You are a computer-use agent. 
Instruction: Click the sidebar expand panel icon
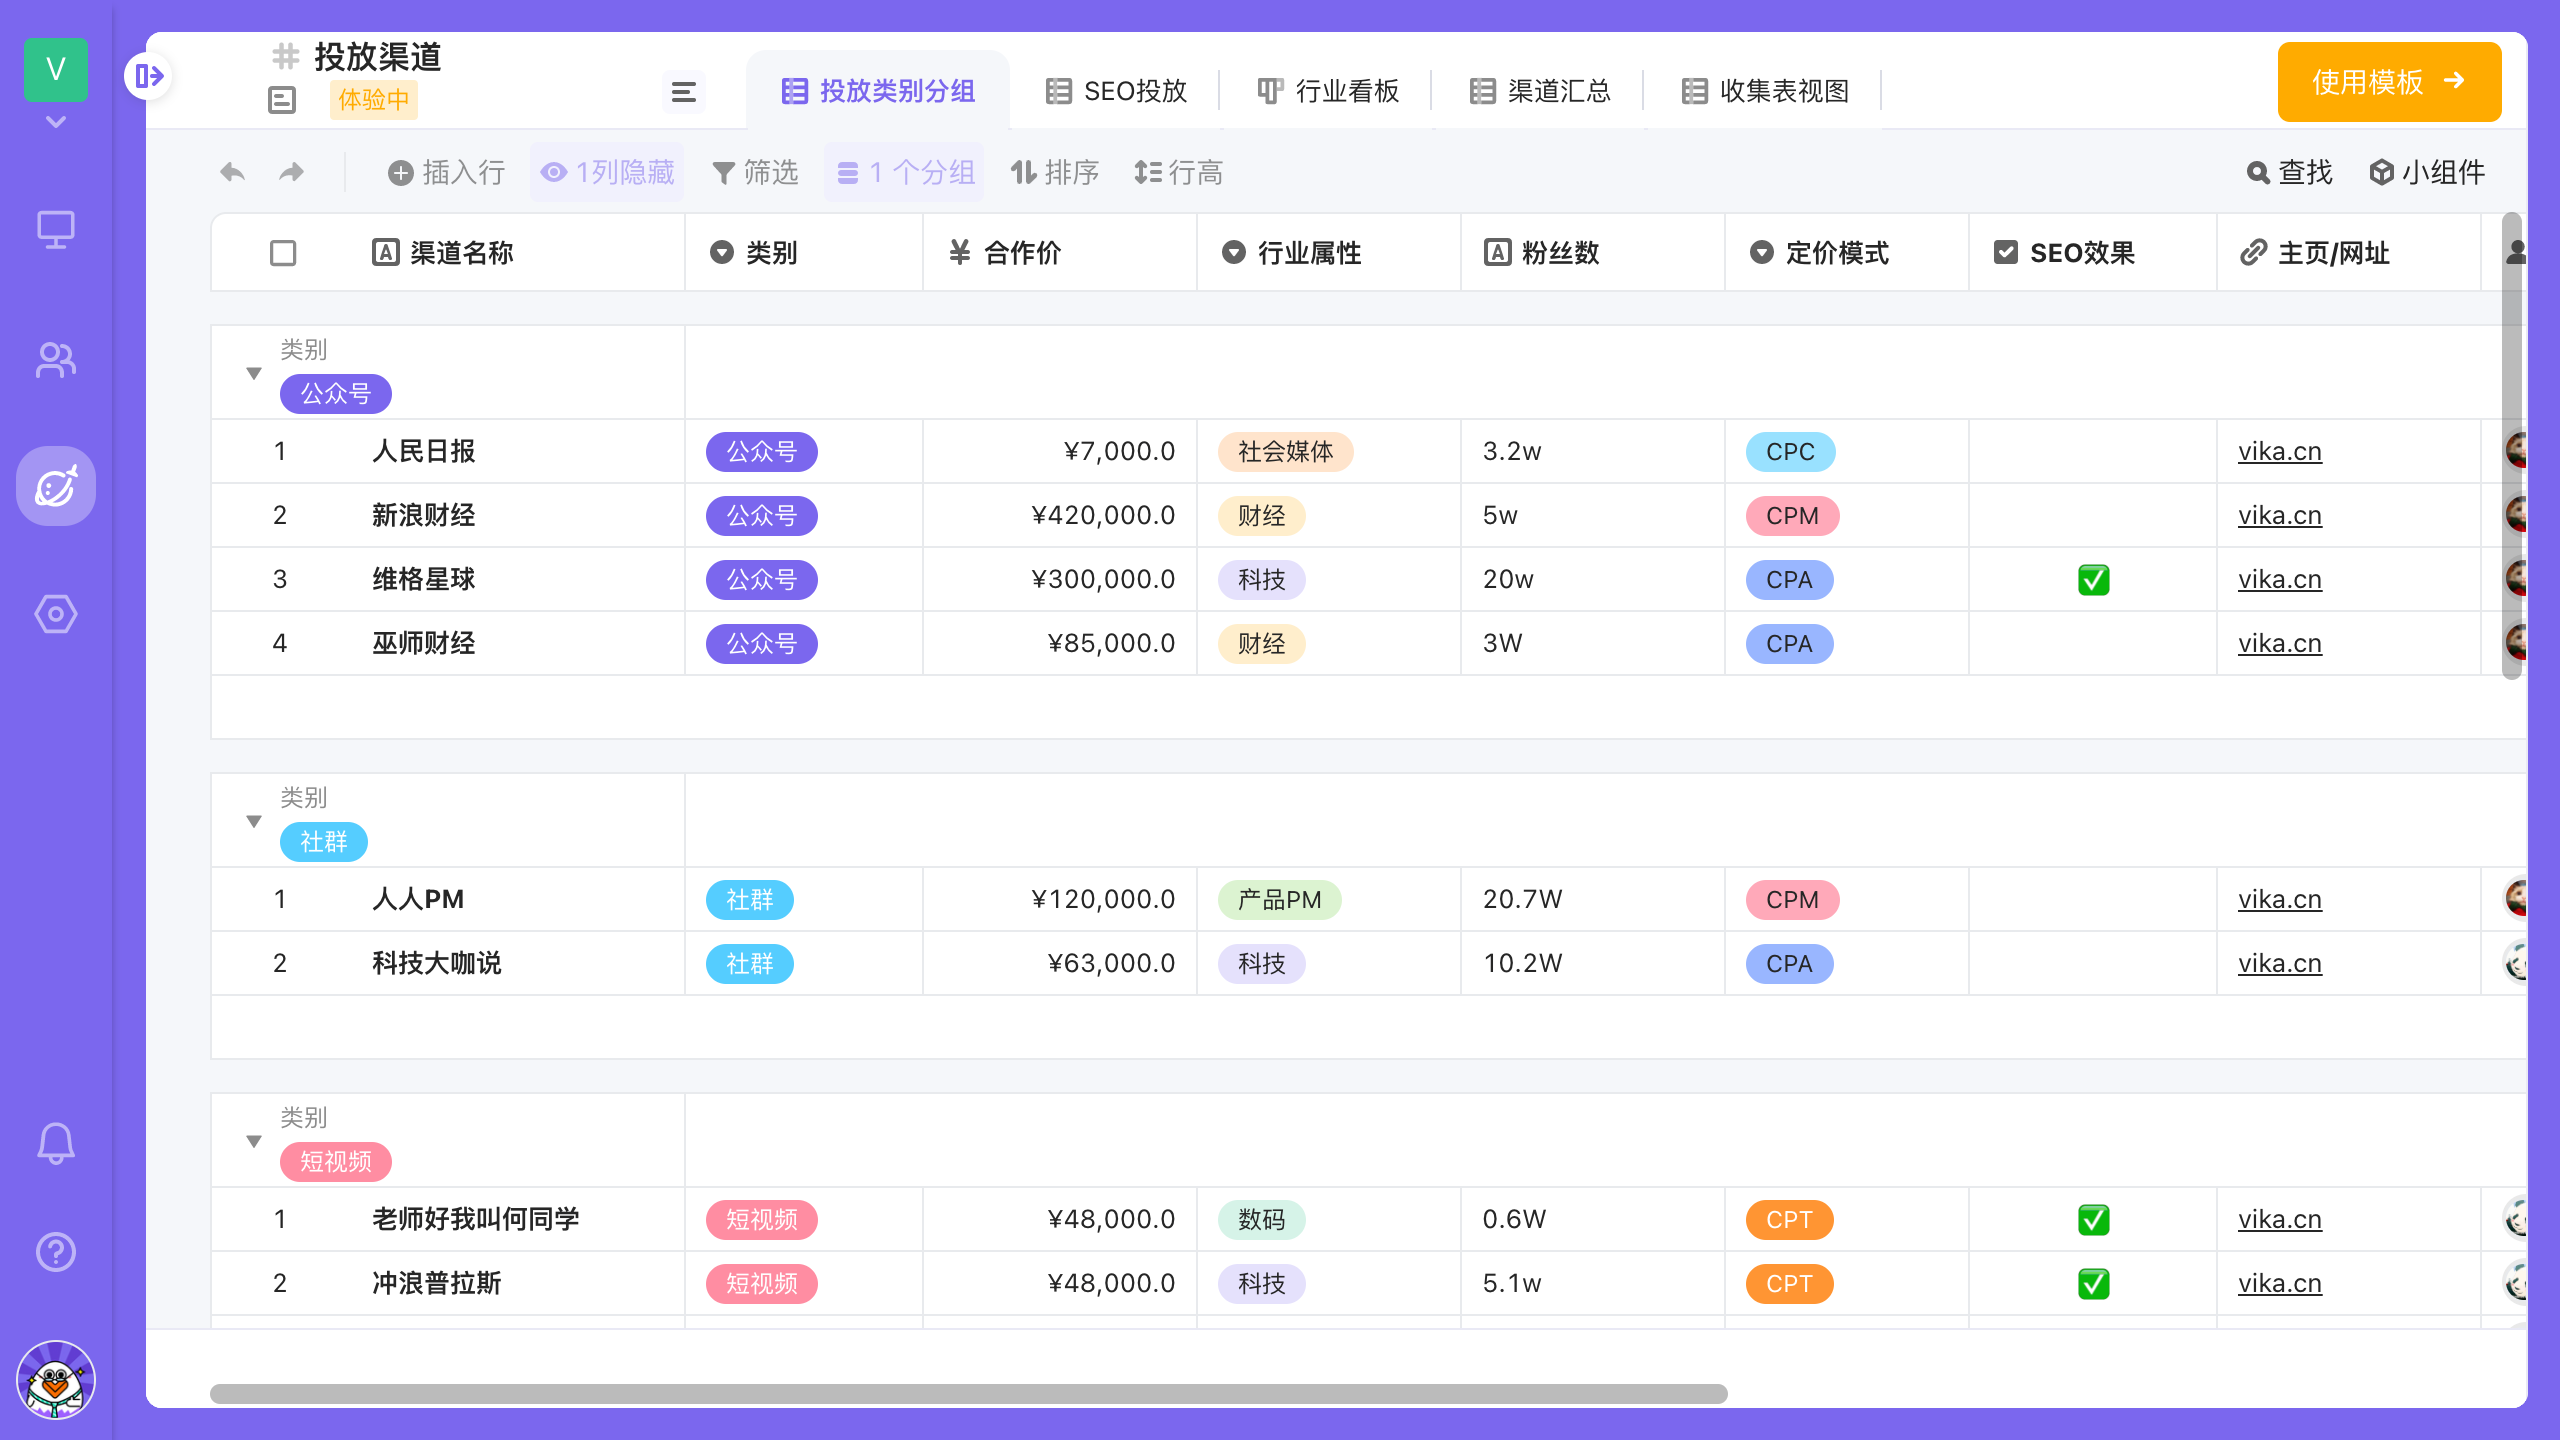pyautogui.click(x=149, y=76)
